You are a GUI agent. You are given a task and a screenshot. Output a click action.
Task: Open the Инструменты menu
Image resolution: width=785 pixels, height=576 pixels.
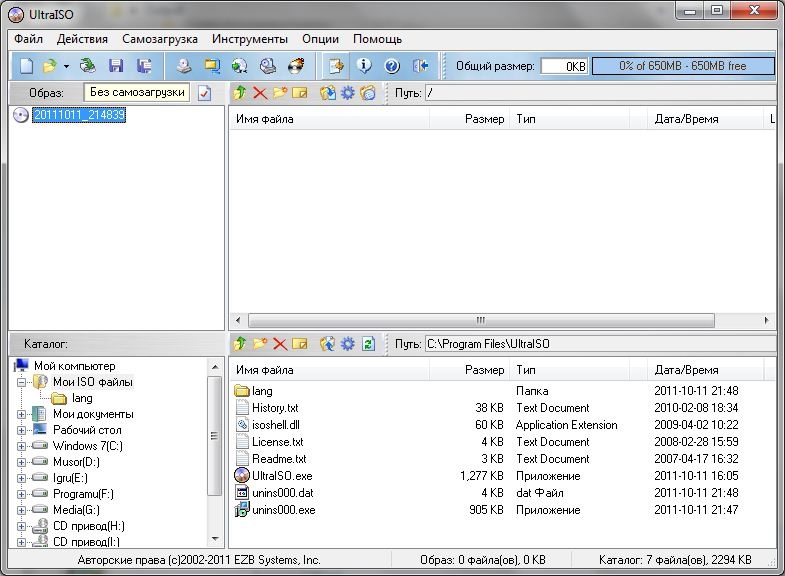coord(249,39)
